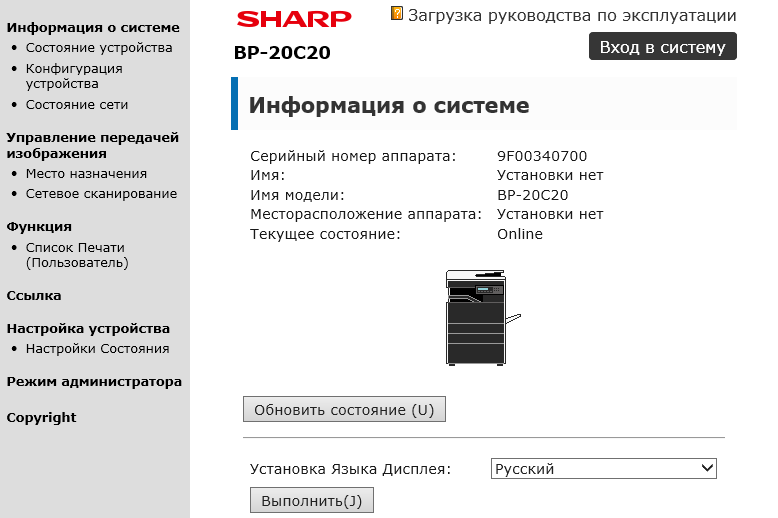778x518 pixels.
Task: Open the Информация о системе sidebar section
Action: tap(93, 27)
